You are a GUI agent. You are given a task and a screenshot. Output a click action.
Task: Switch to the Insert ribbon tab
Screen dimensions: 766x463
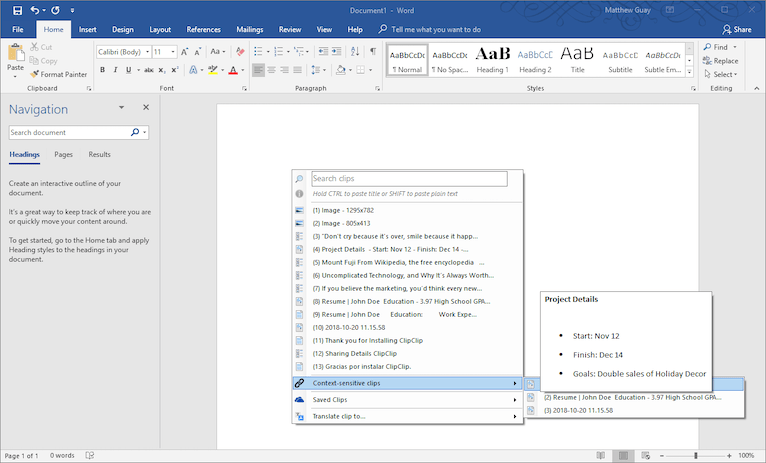tap(88, 30)
